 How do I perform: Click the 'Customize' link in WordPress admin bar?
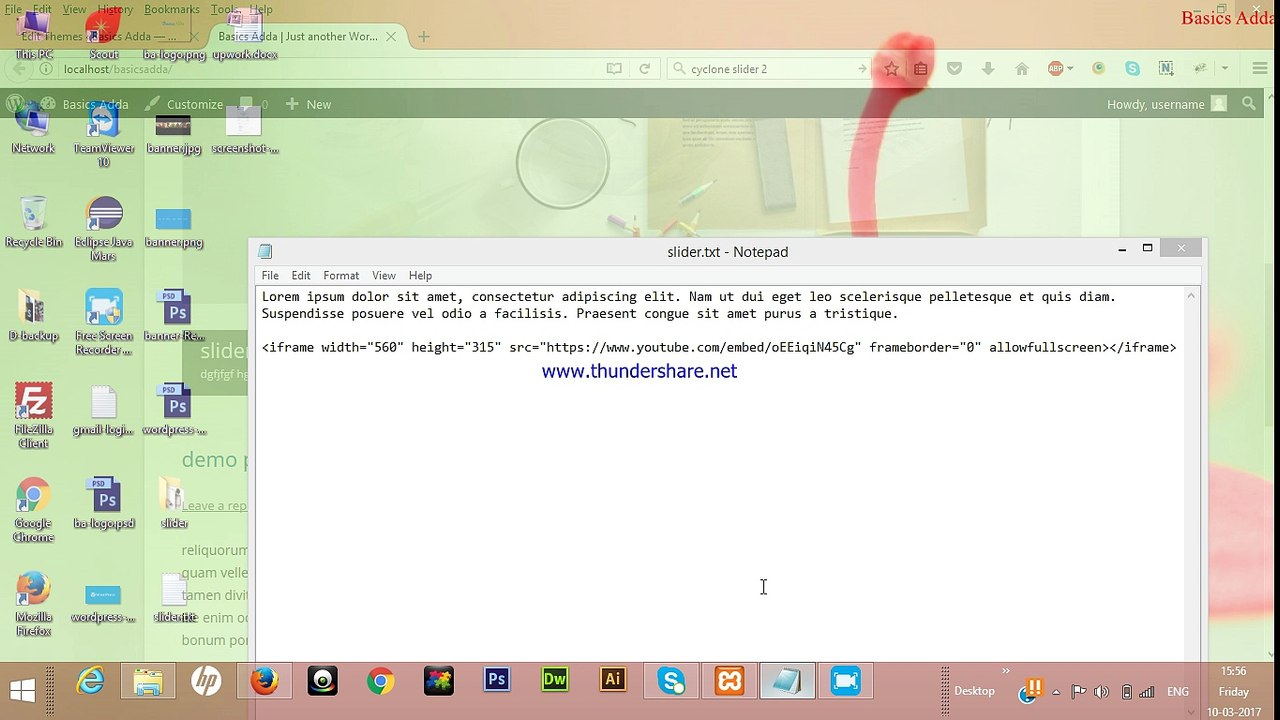click(x=184, y=104)
